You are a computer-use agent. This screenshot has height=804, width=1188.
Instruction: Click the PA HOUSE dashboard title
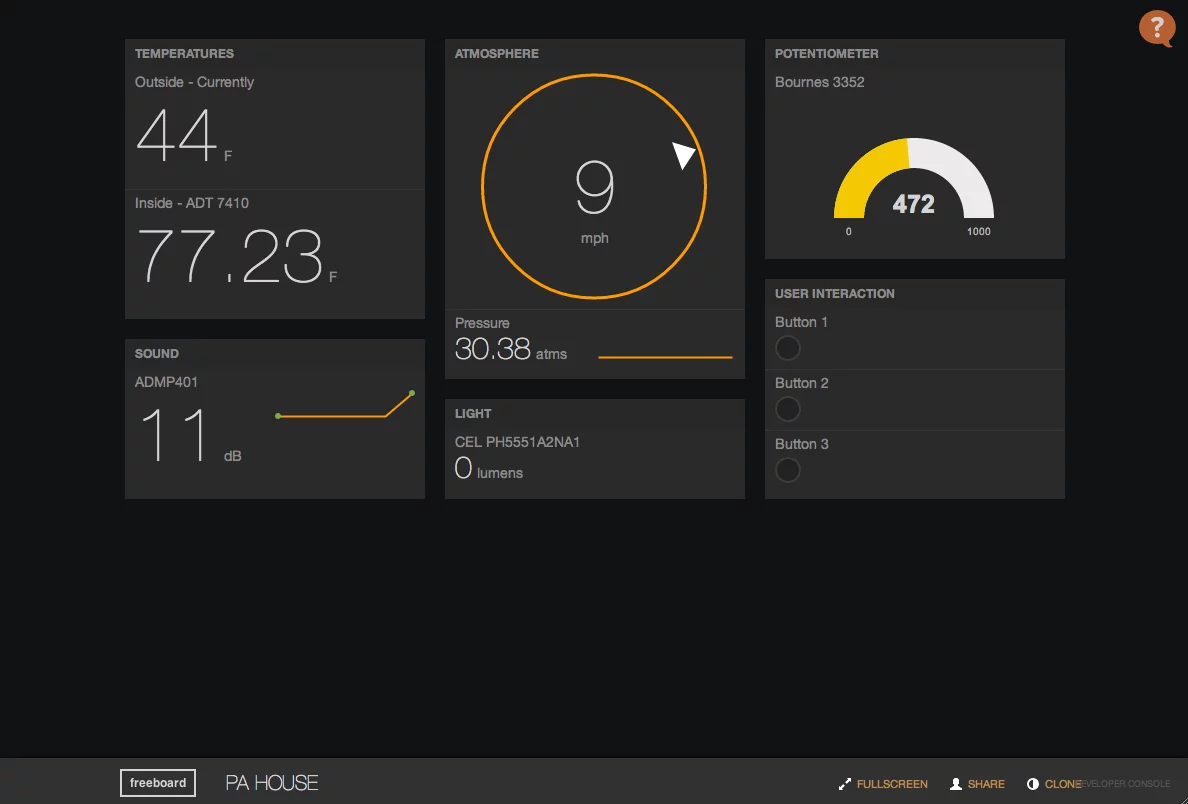272,783
